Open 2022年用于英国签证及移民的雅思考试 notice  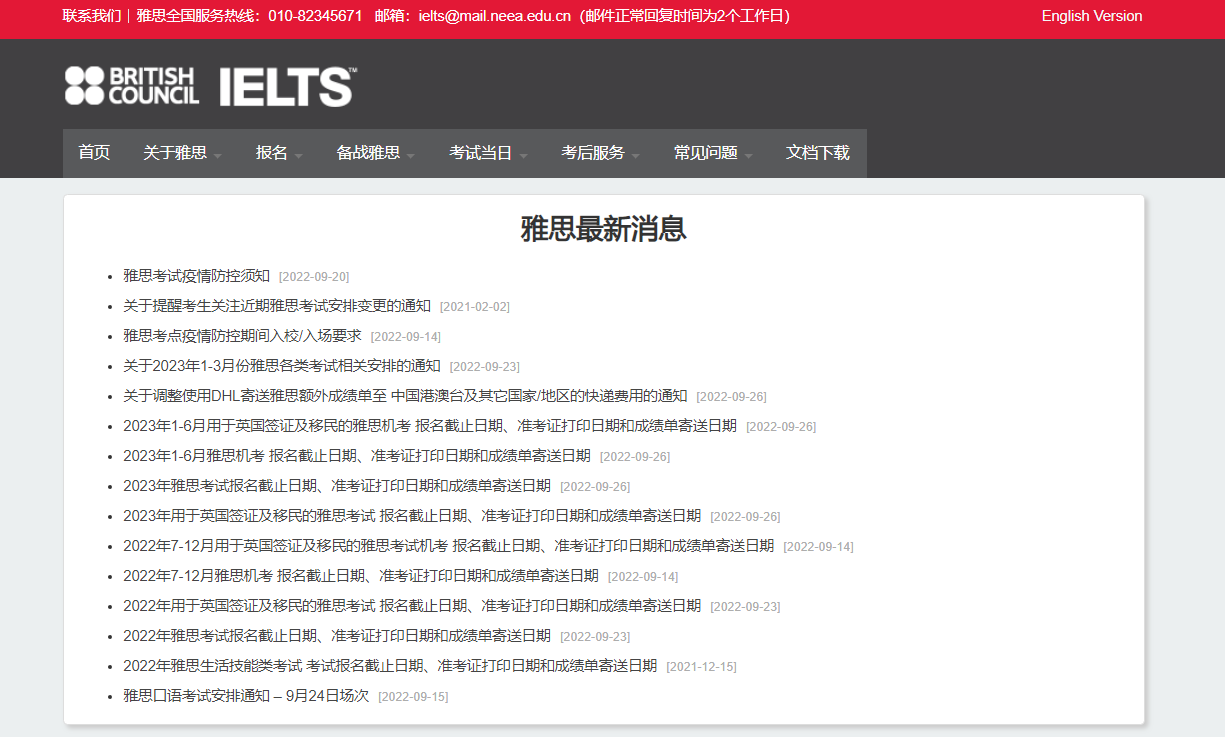[412, 606]
